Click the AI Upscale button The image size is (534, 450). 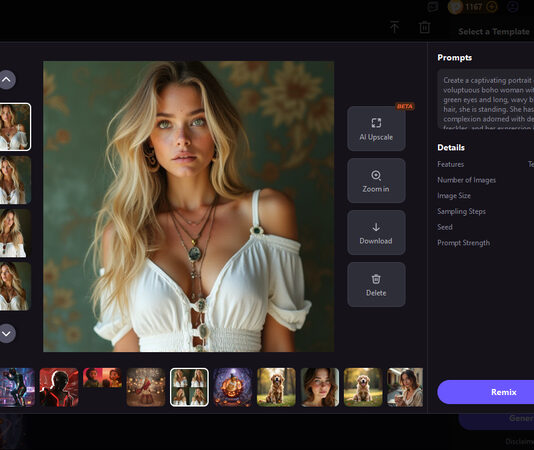tap(376, 128)
